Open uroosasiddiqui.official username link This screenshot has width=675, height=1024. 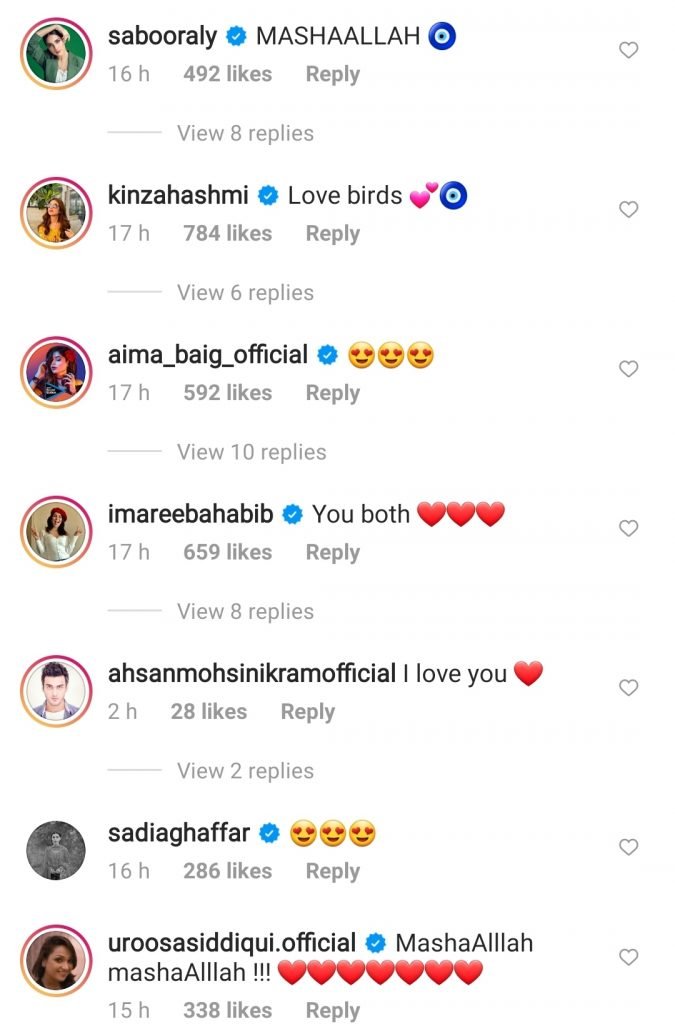(232, 943)
